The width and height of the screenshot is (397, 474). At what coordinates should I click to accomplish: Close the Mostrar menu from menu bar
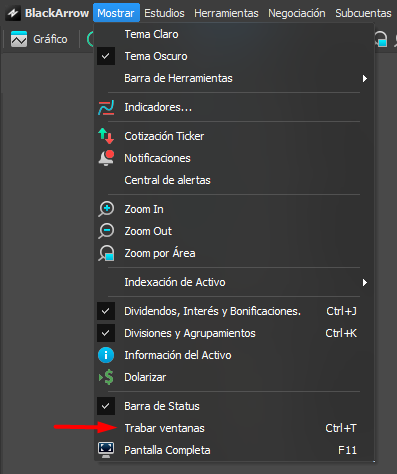(x=116, y=13)
